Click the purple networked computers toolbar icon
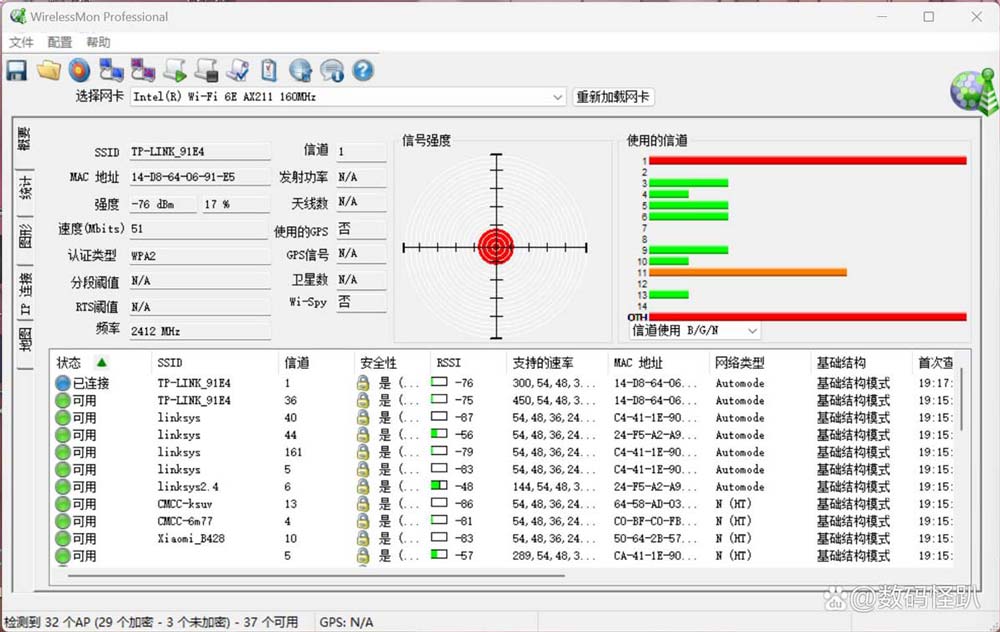The width and height of the screenshot is (1000, 632). (x=143, y=70)
